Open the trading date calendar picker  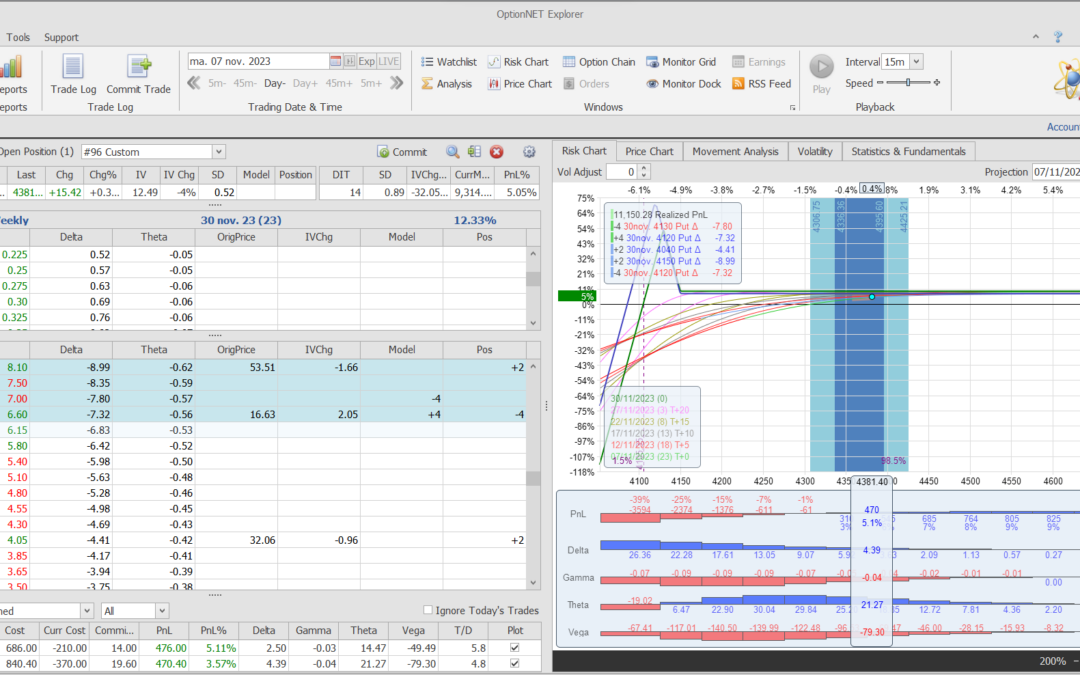335,61
